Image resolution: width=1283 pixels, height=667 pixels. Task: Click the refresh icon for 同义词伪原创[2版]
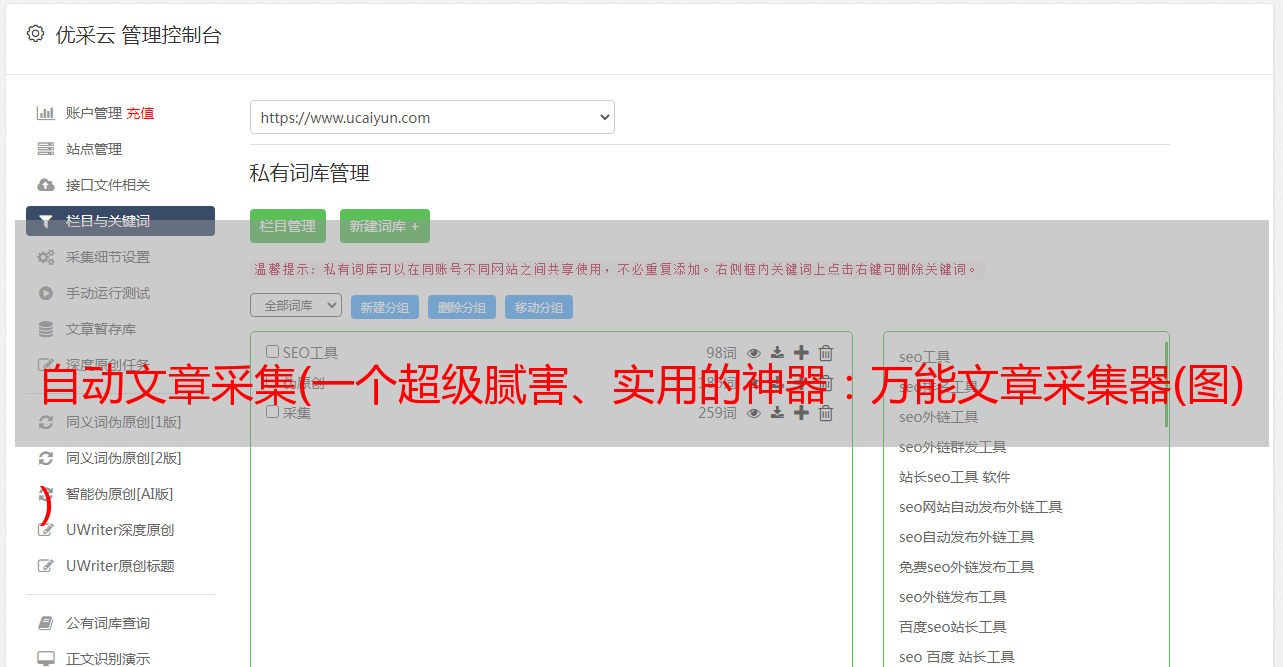[x=45, y=458]
